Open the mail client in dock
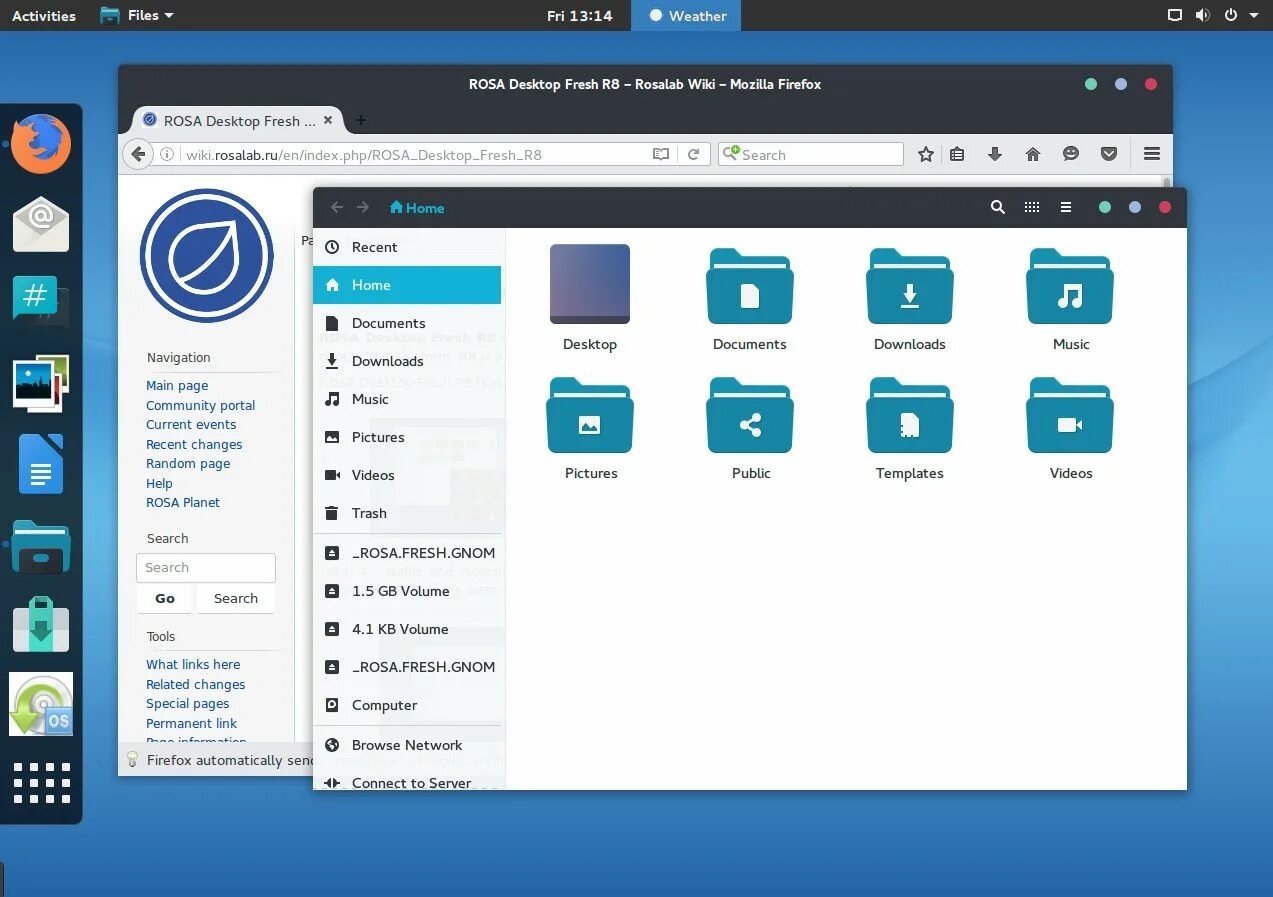The height and width of the screenshot is (897, 1273). (41, 224)
